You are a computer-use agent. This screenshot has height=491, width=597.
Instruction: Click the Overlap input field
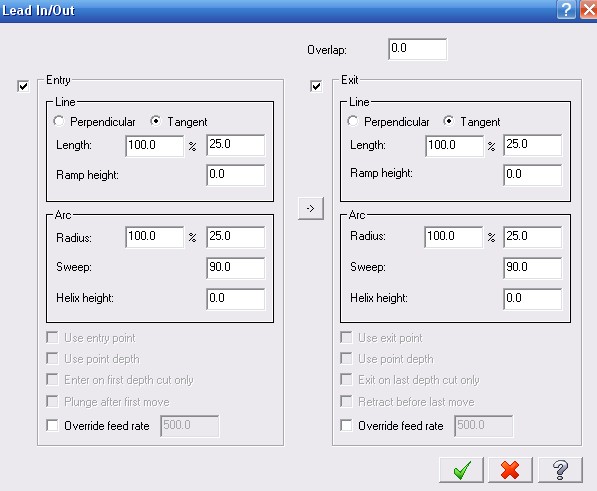418,49
